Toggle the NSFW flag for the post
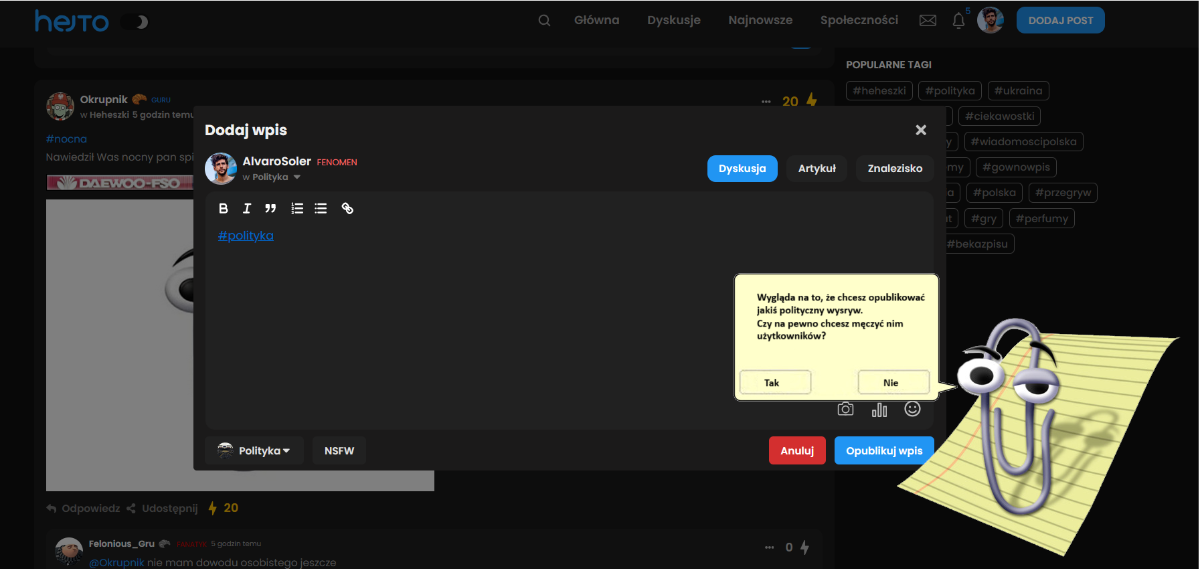 coord(339,451)
